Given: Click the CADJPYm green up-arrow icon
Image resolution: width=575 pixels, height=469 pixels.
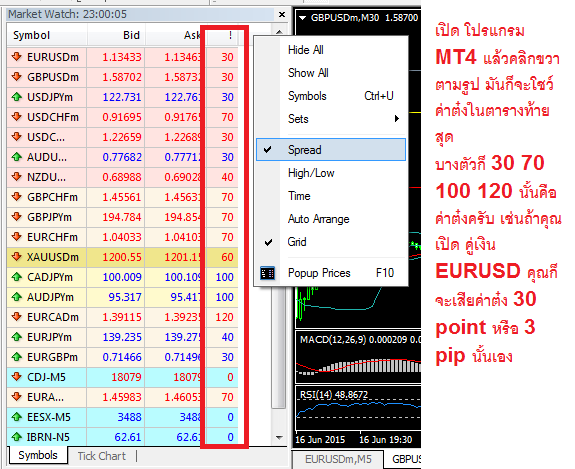Looking at the screenshot, I should coord(17,277).
